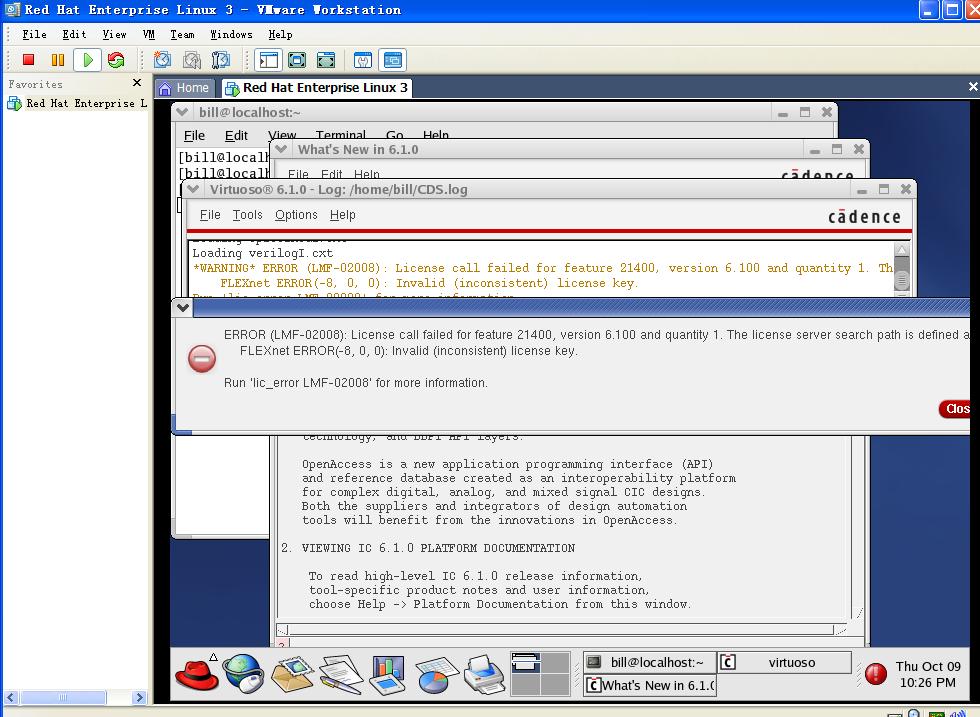Screen dimensions: 980x717
Task: Enter full screen mode icon
Action: pyautogui.click(x=297, y=60)
